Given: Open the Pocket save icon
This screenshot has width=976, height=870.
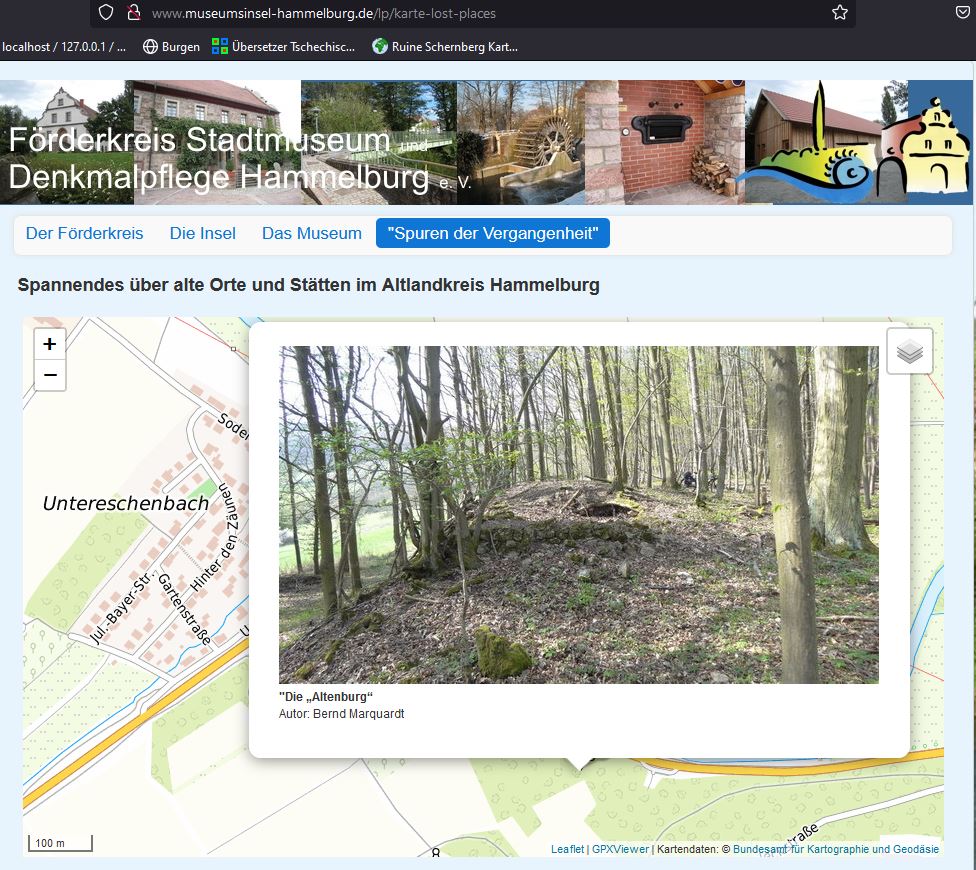Looking at the screenshot, I should (962, 12).
